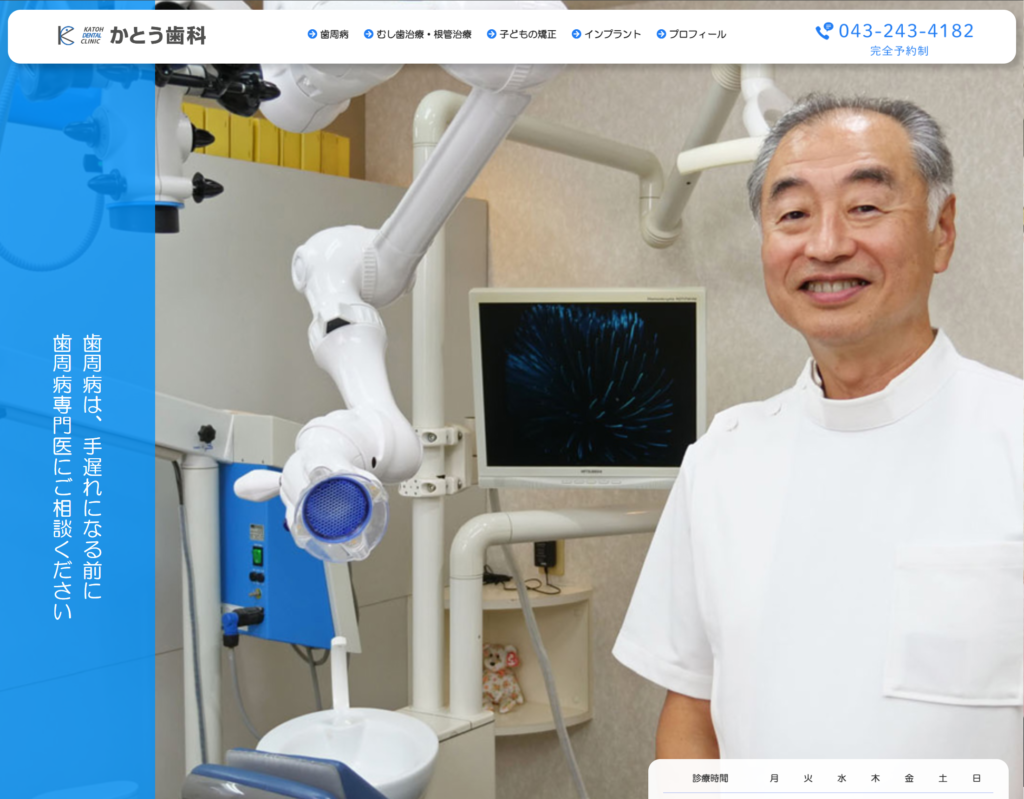This screenshot has height=799, width=1024.
Task: Select 子どもの矯正 in navigation
Action: click(529, 34)
